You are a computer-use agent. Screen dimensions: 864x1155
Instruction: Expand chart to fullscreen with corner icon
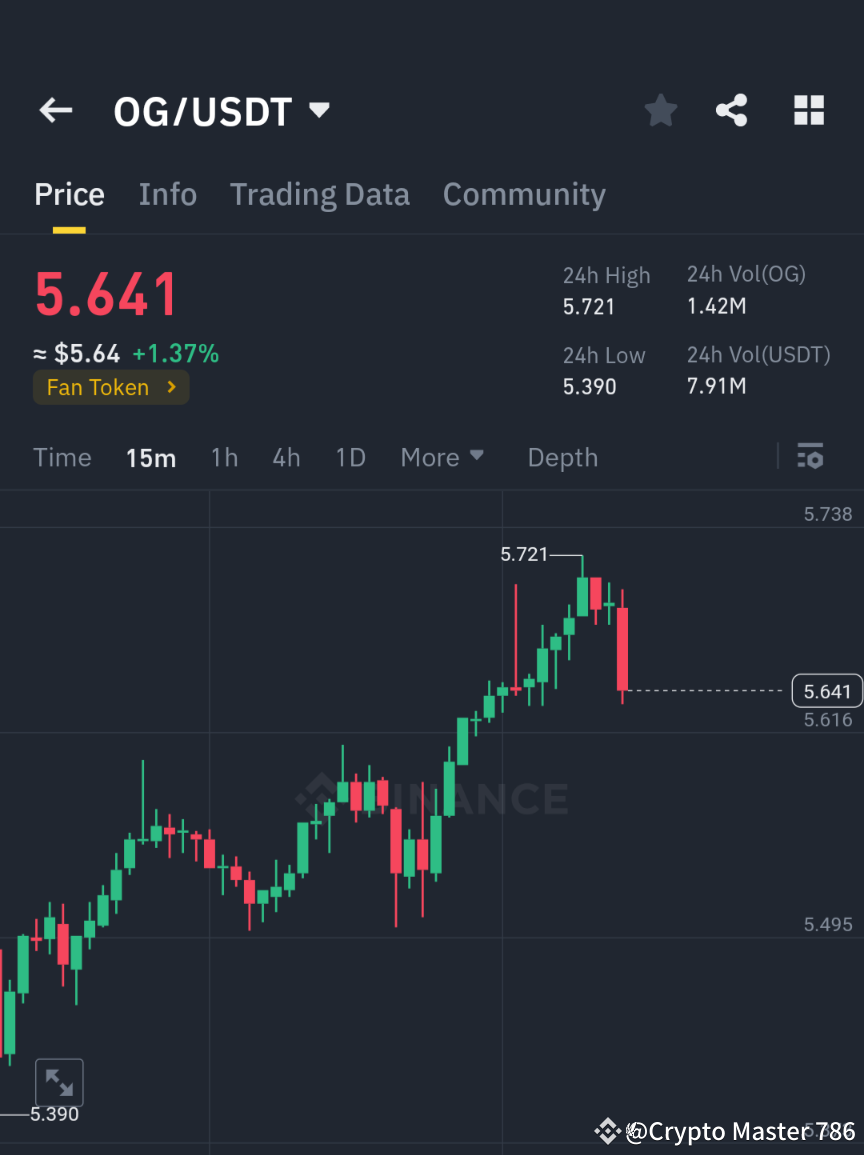(x=59, y=1081)
